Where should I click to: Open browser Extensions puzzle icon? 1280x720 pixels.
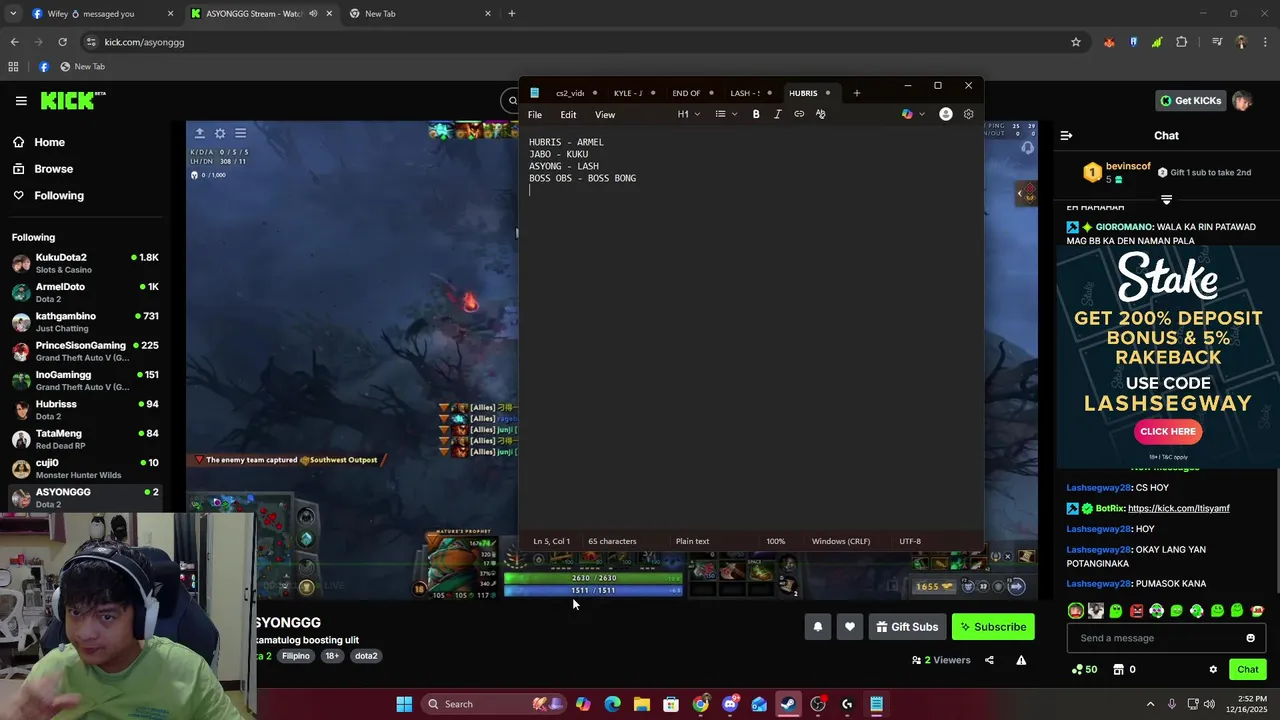click(x=1182, y=42)
